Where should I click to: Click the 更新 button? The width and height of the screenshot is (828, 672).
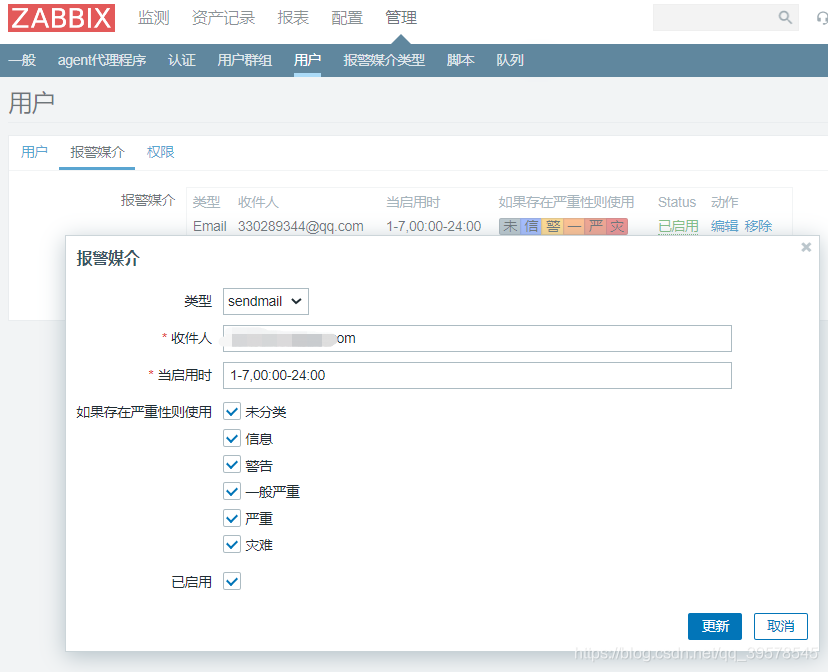[x=714, y=625]
